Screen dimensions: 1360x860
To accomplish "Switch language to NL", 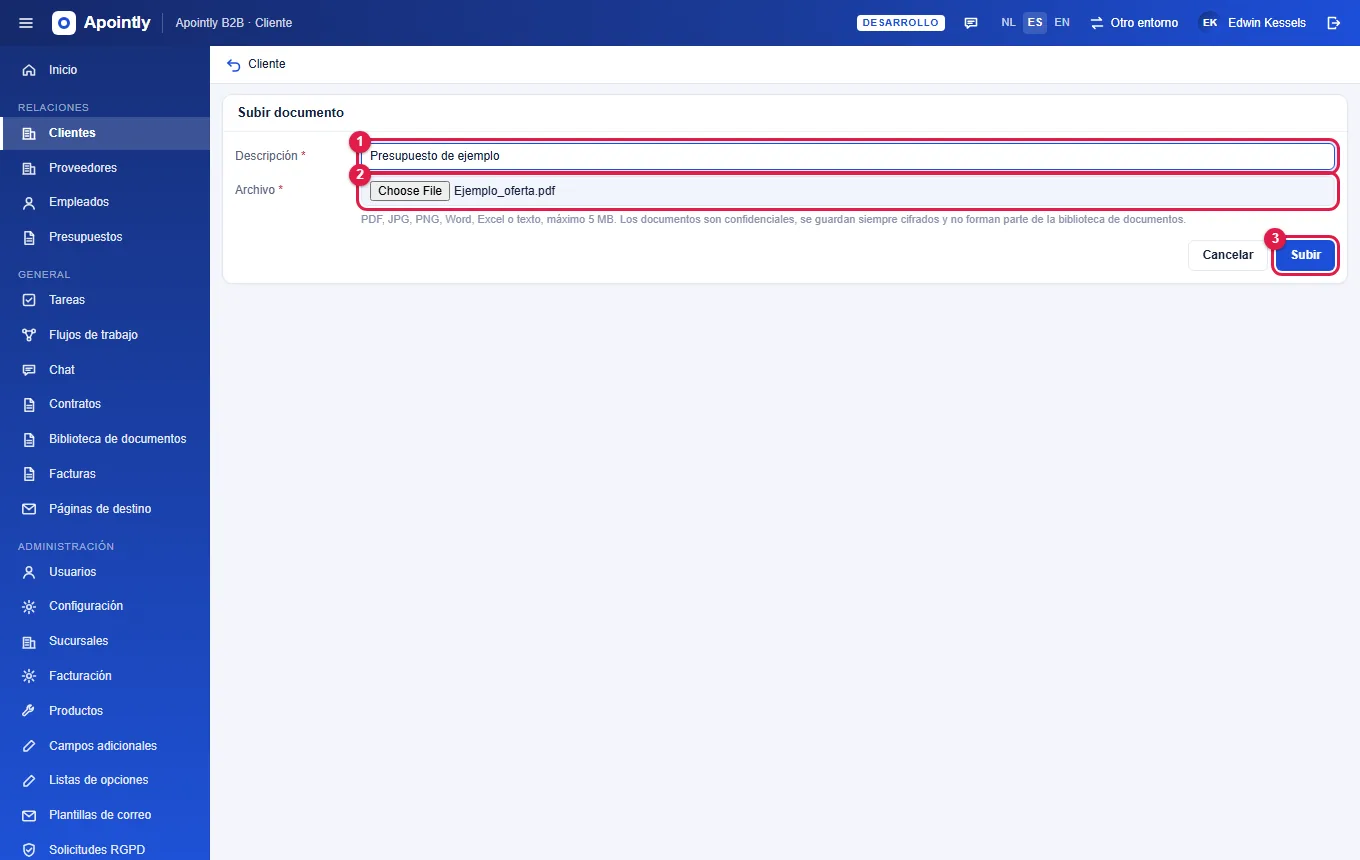I will coord(1008,23).
